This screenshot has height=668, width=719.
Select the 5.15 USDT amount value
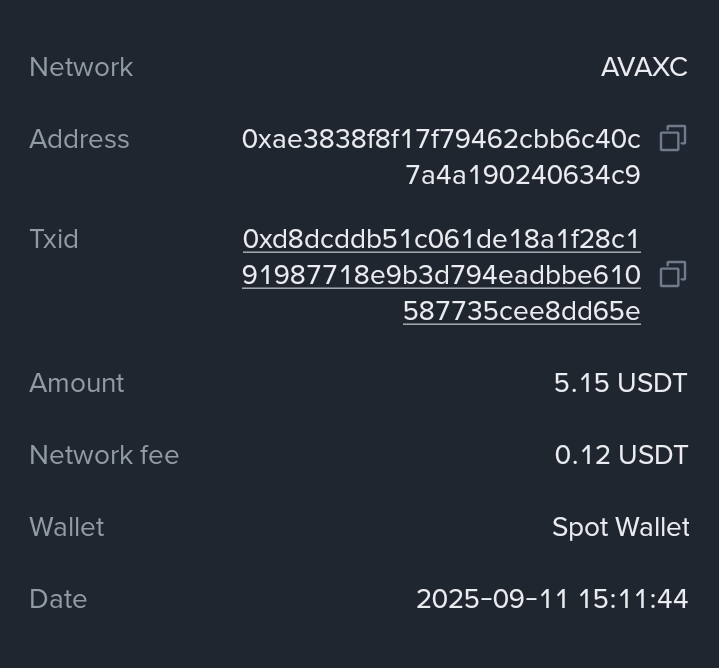620,384
